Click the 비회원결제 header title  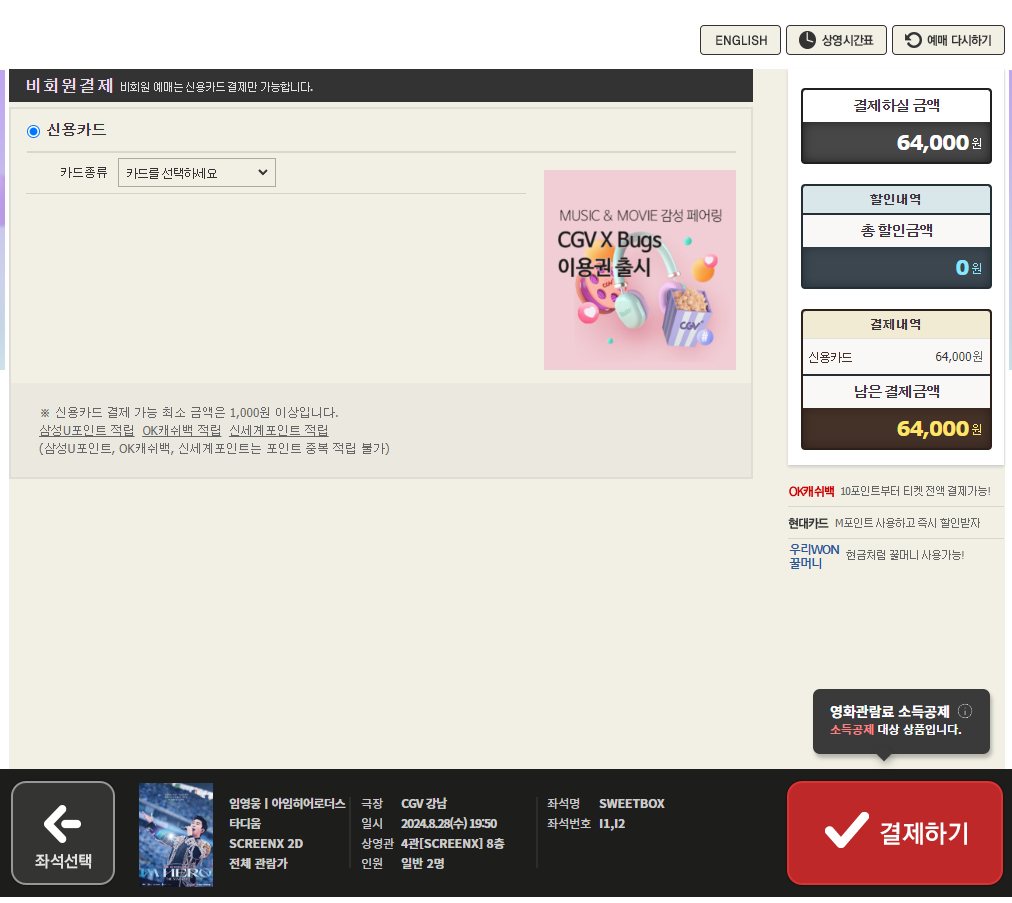coord(70,85)
